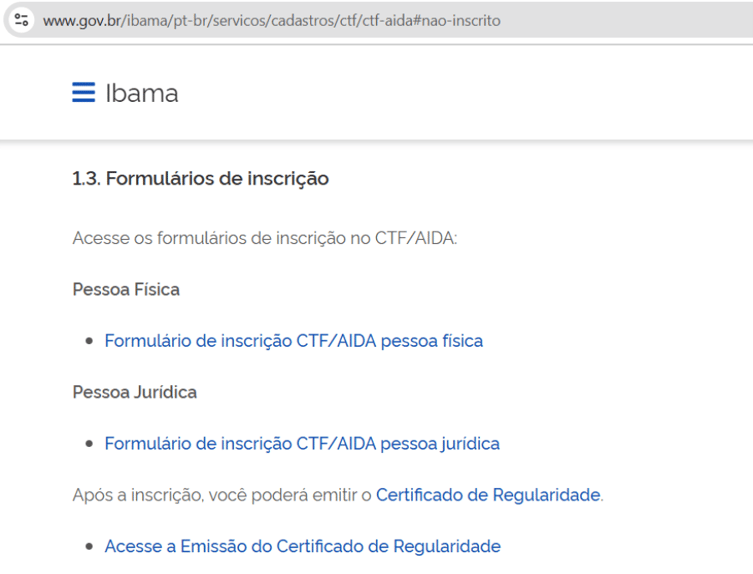
Task: Click the heading 1.3. Formulários de inscrição
Action: [x=200, y=179]
